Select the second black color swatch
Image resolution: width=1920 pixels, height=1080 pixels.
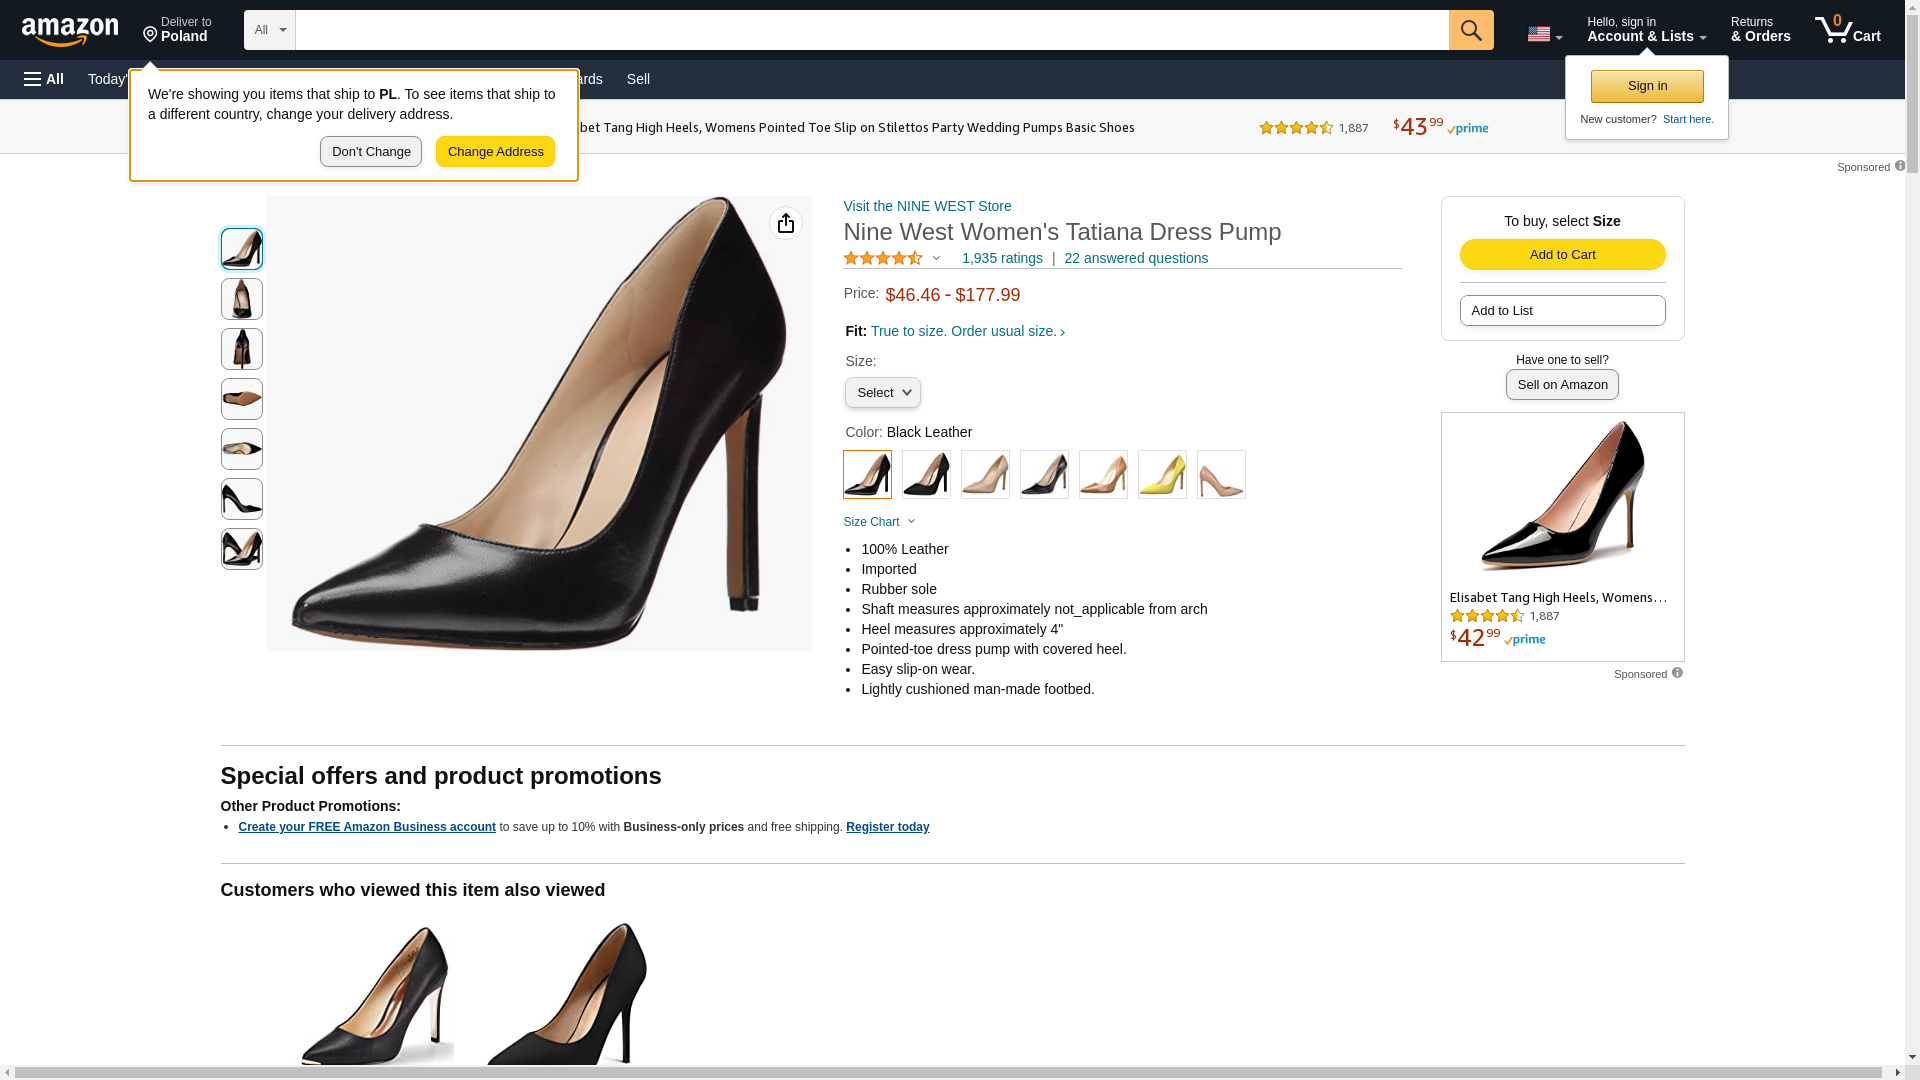coord(926,475)
